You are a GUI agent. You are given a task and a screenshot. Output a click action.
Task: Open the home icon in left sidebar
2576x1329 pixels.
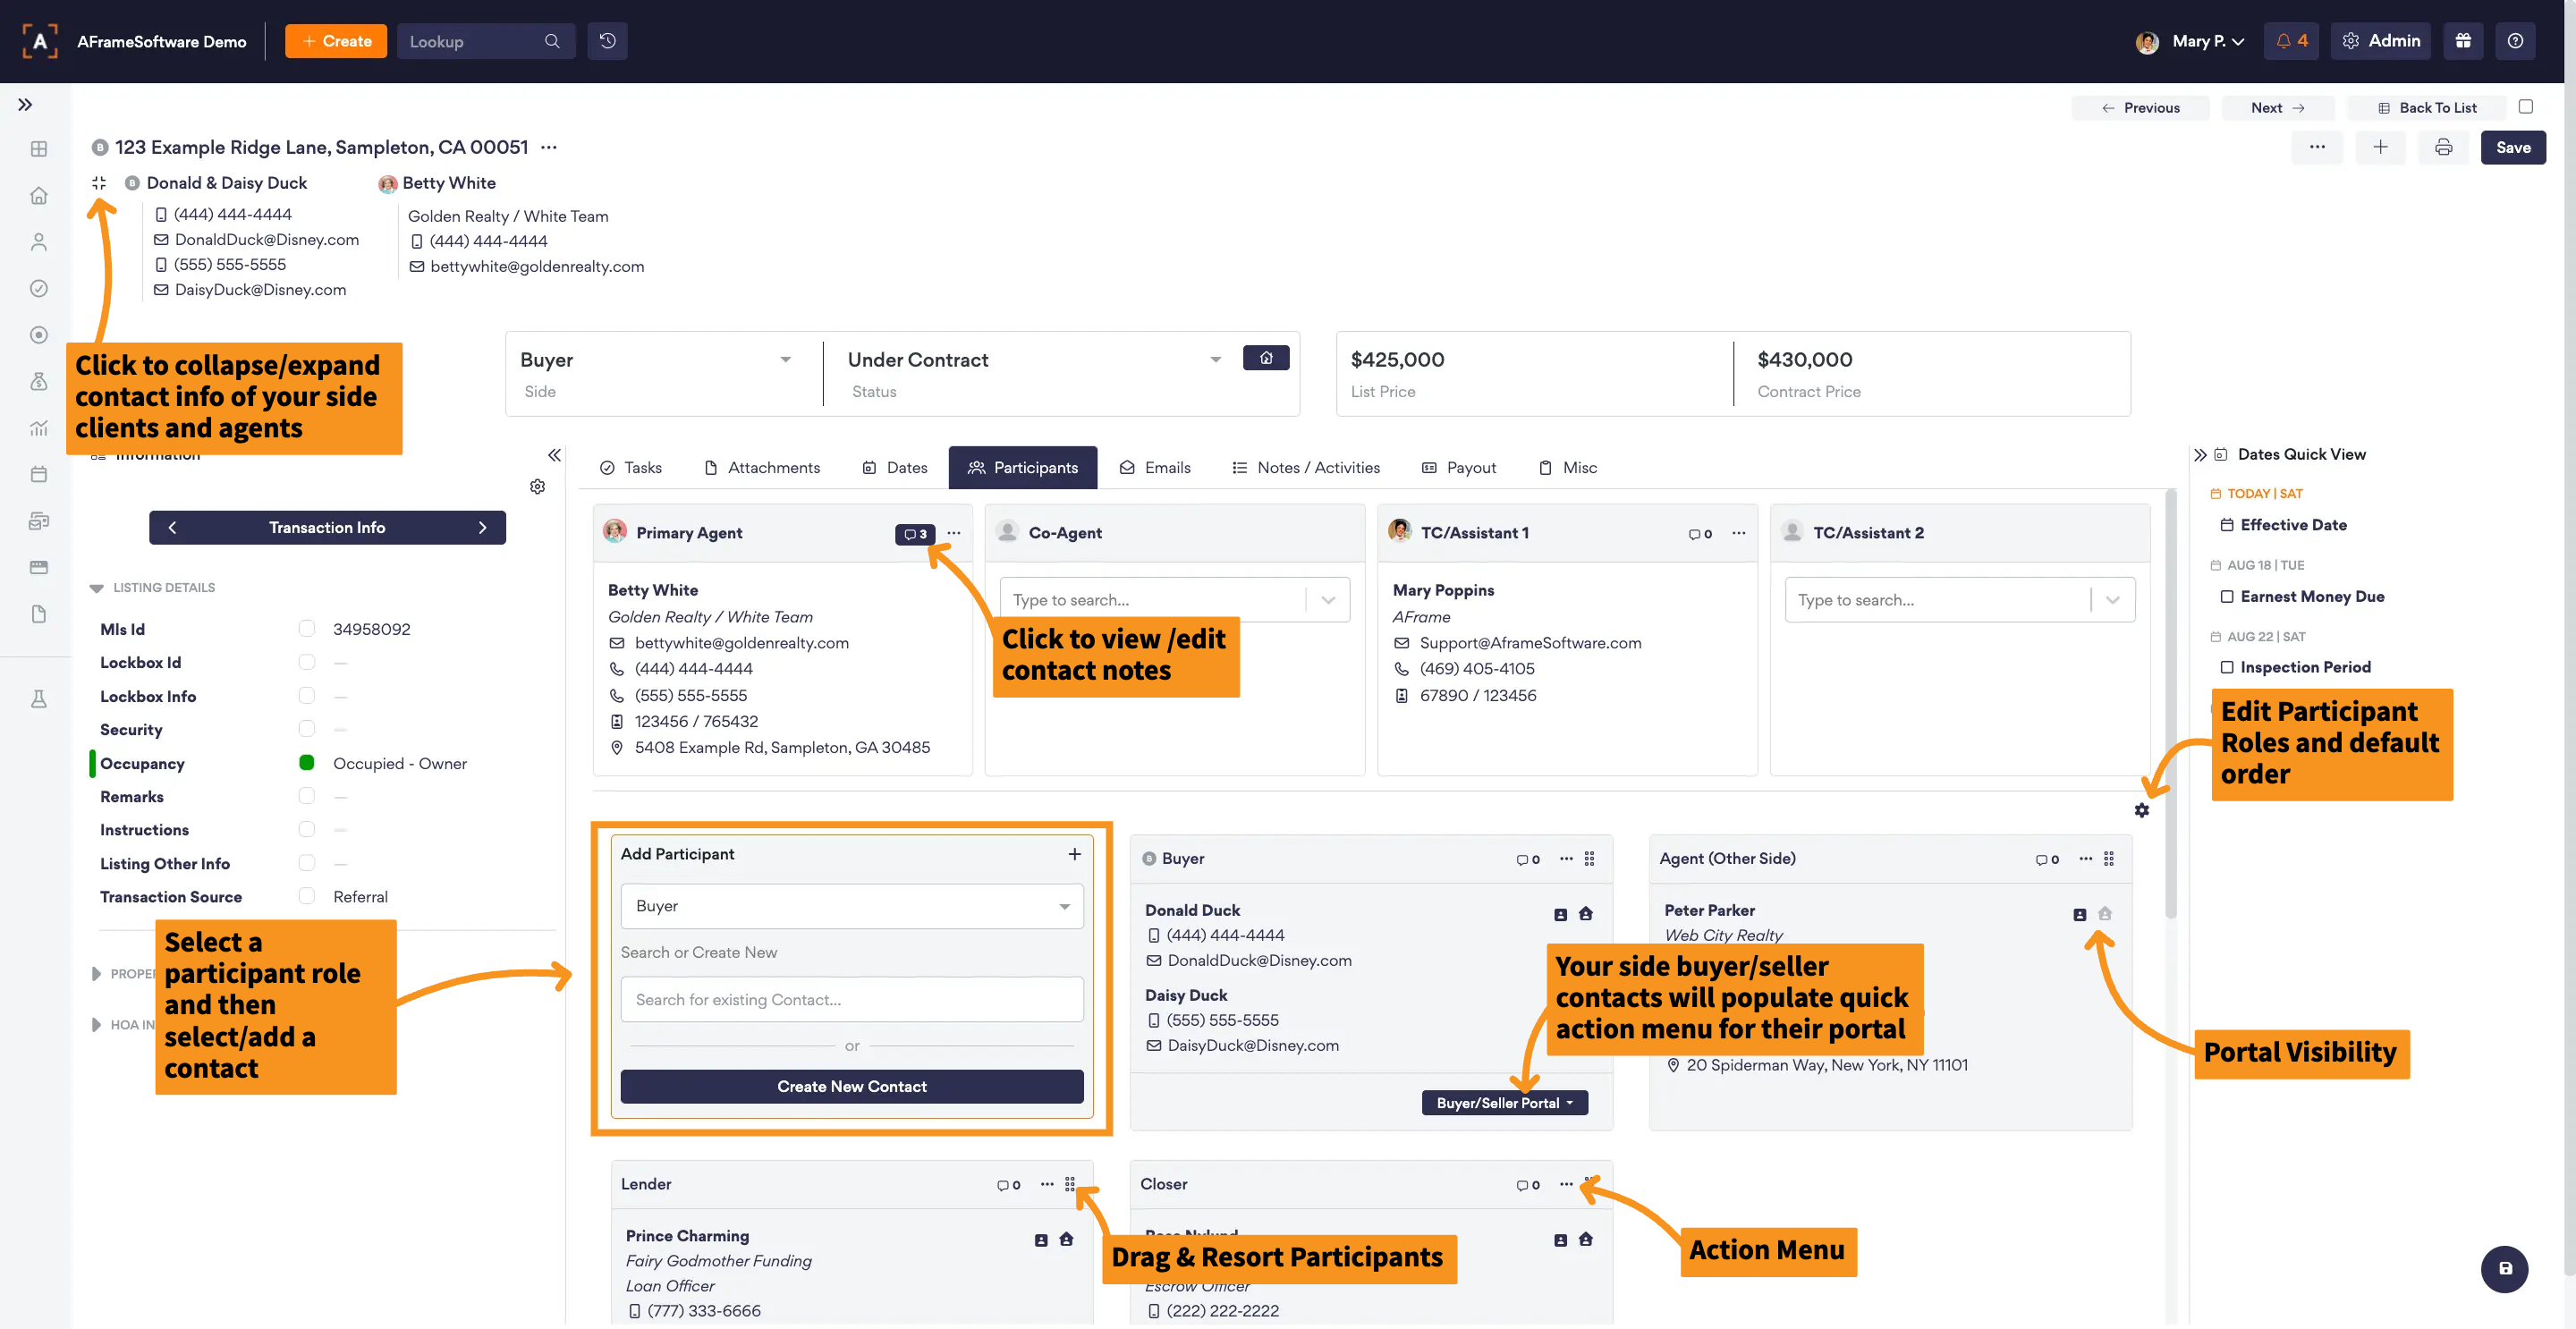(39, 195)
